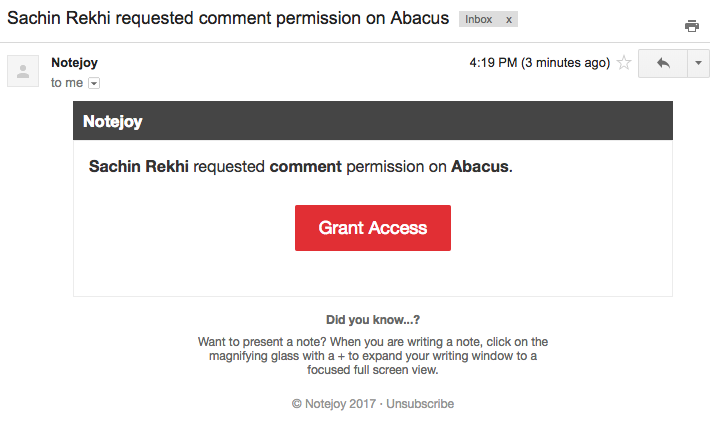Click the tip paragraph about presenting a note
Viewport: 722px width, 426px height.
[x=373, y=356]
